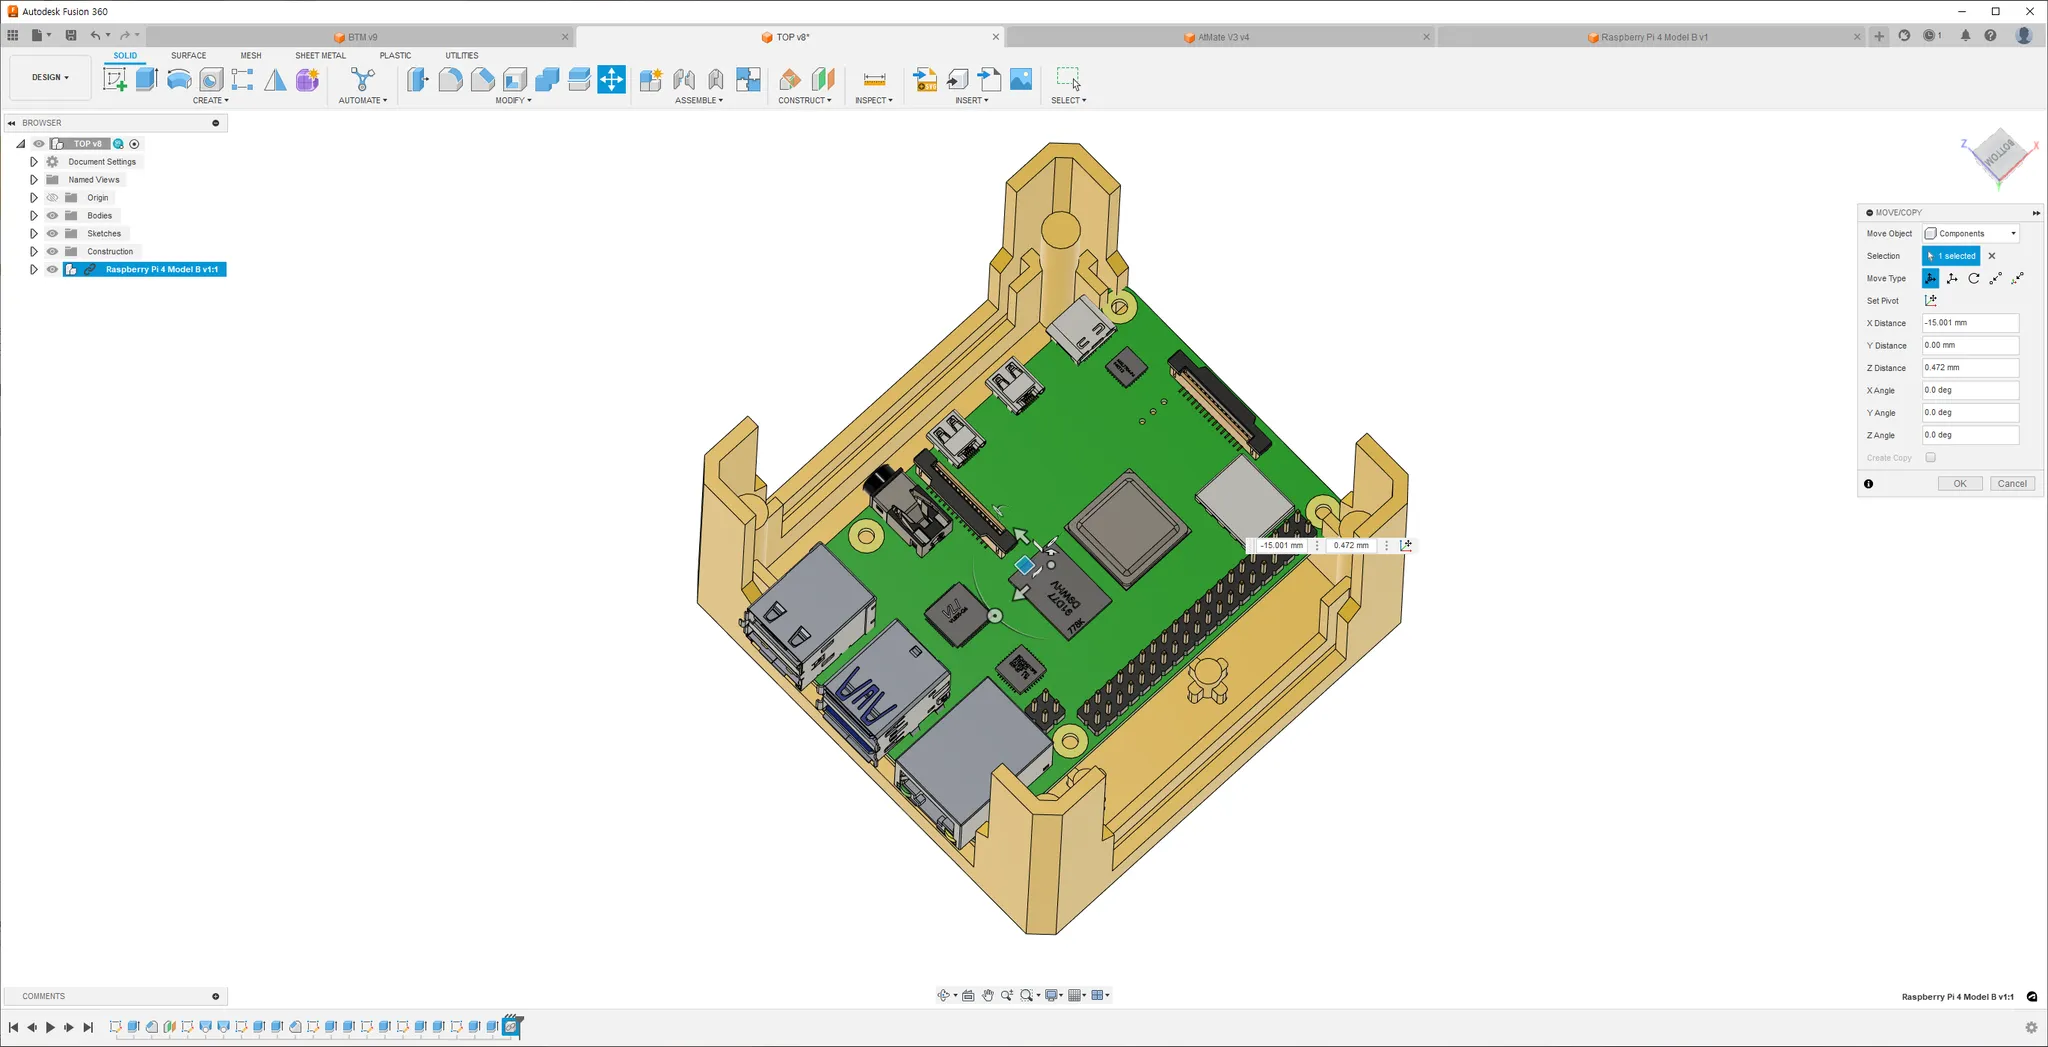Open the Move Object Components dropdown

click(x=1970, y=234)
